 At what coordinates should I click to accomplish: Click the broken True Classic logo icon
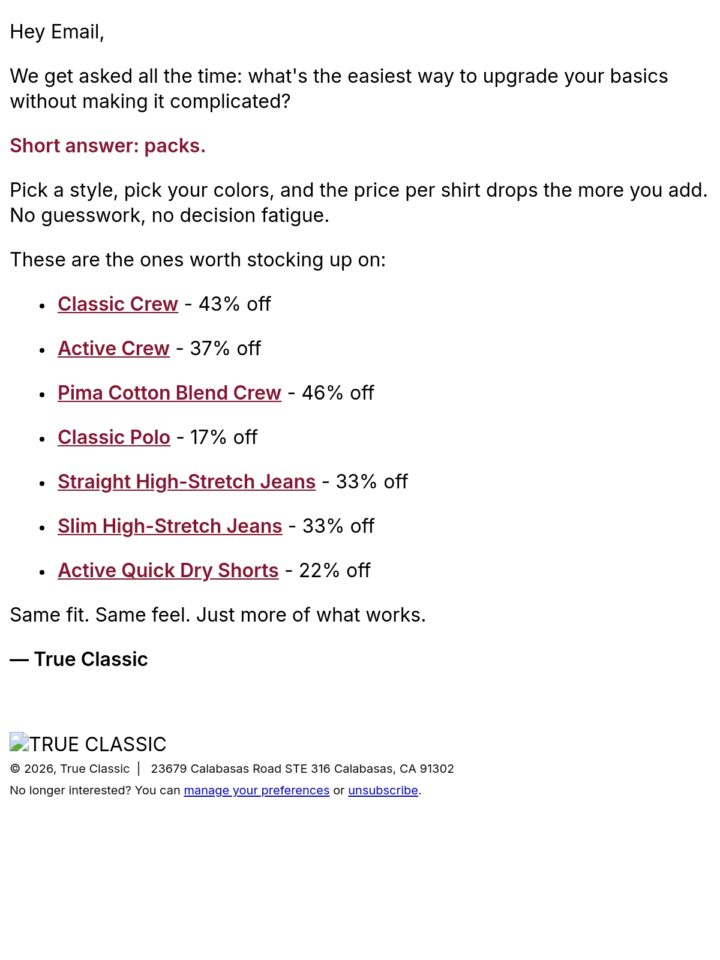[x=19, y=742]
